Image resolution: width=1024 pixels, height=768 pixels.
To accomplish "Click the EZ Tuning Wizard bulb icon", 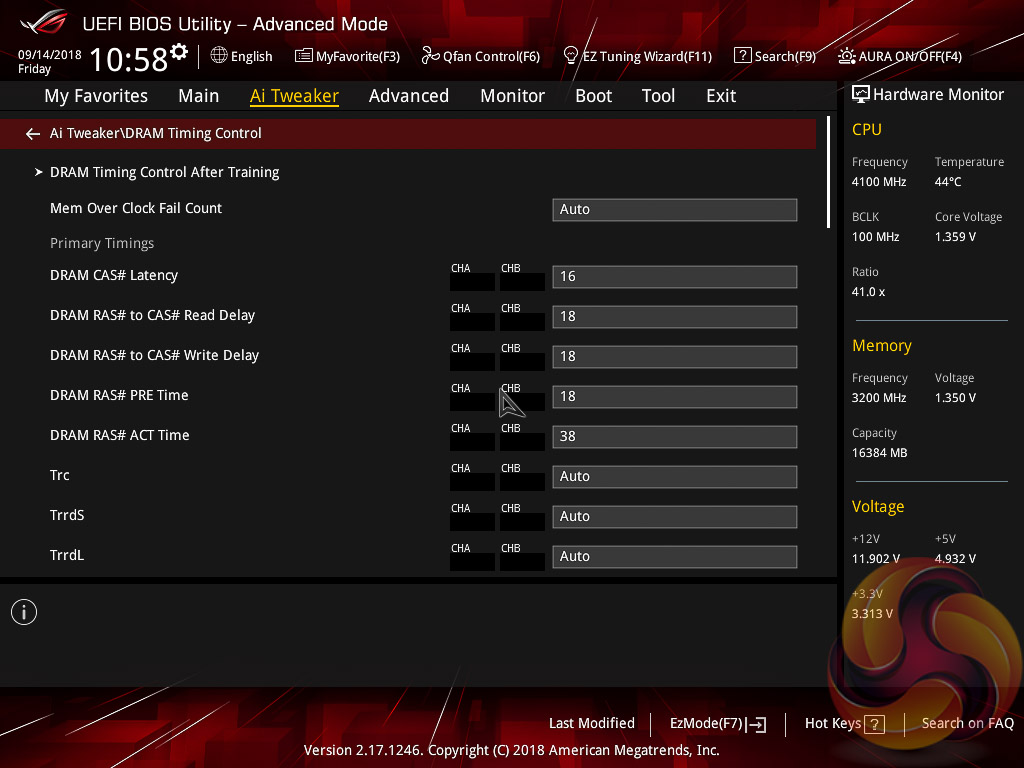I will 571,56.
